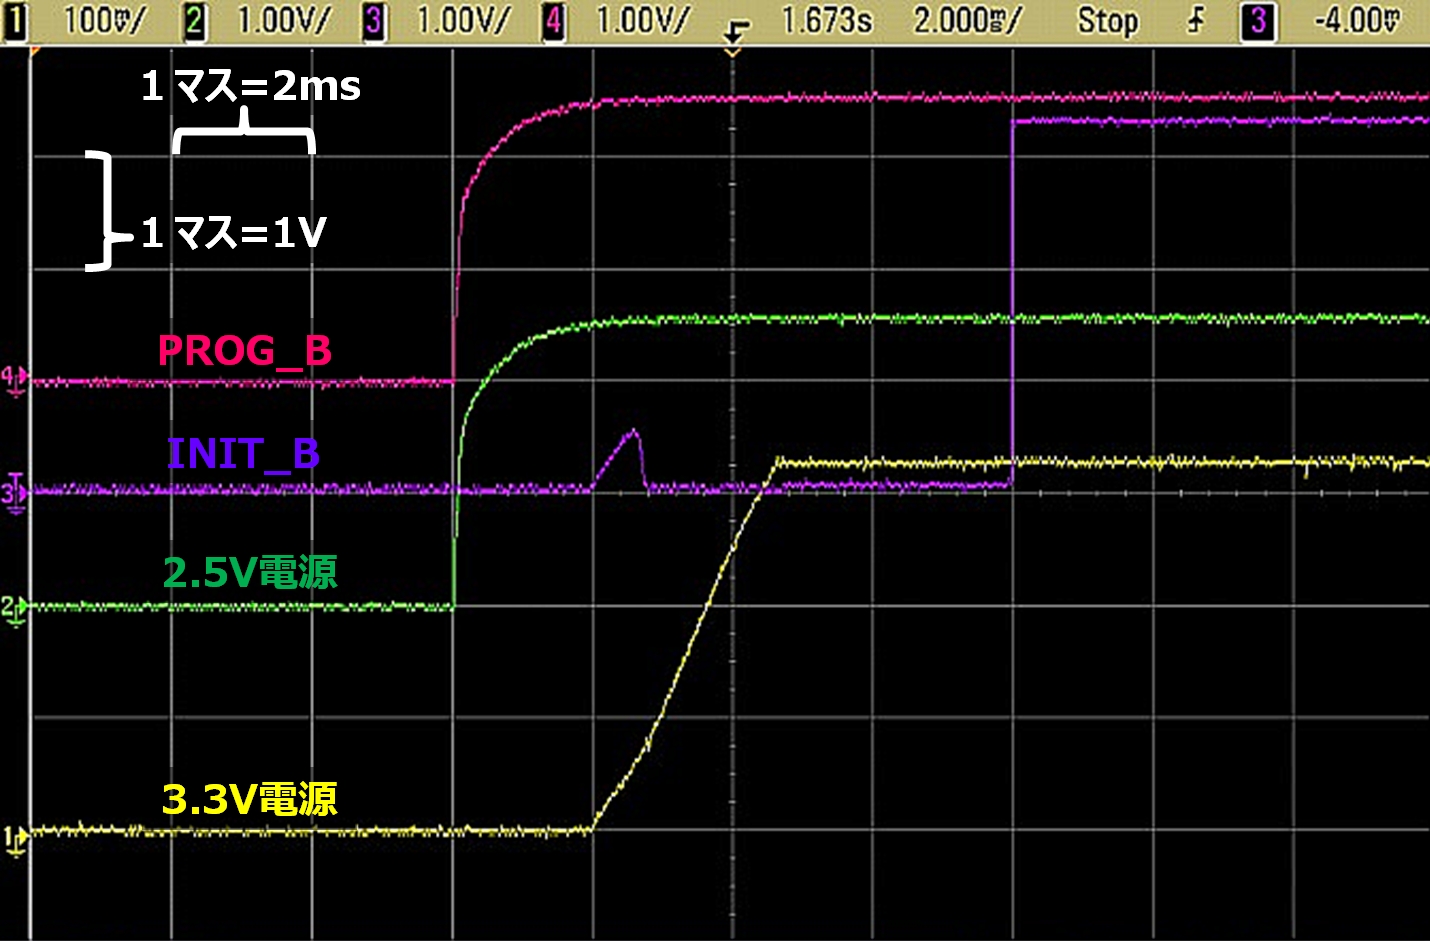Click the trigger source channel 3 box beside -4.00V
The width and height of the screenshot is (1430, 941).
(x=1259, y=21)
